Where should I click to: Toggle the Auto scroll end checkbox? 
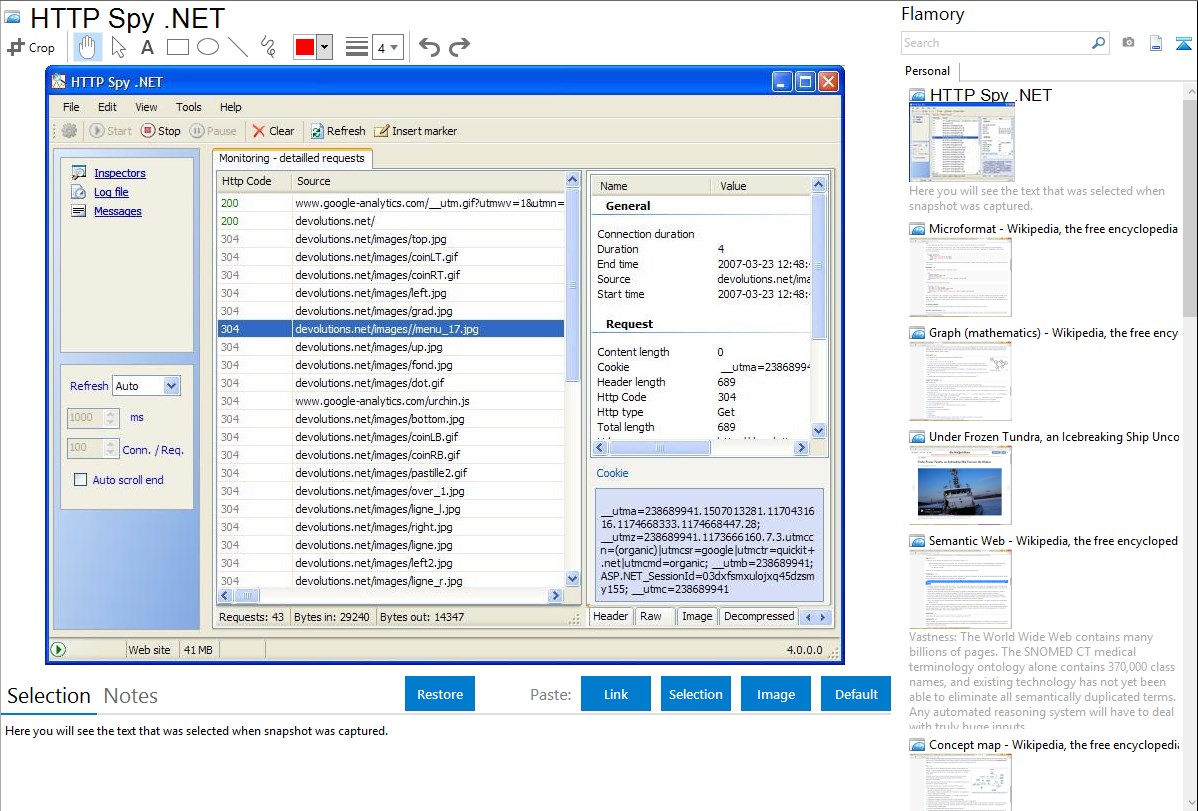81,480
